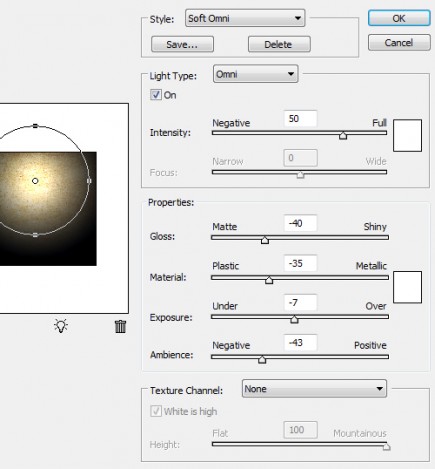Click the Cancel button

click(x=399, y=43)
